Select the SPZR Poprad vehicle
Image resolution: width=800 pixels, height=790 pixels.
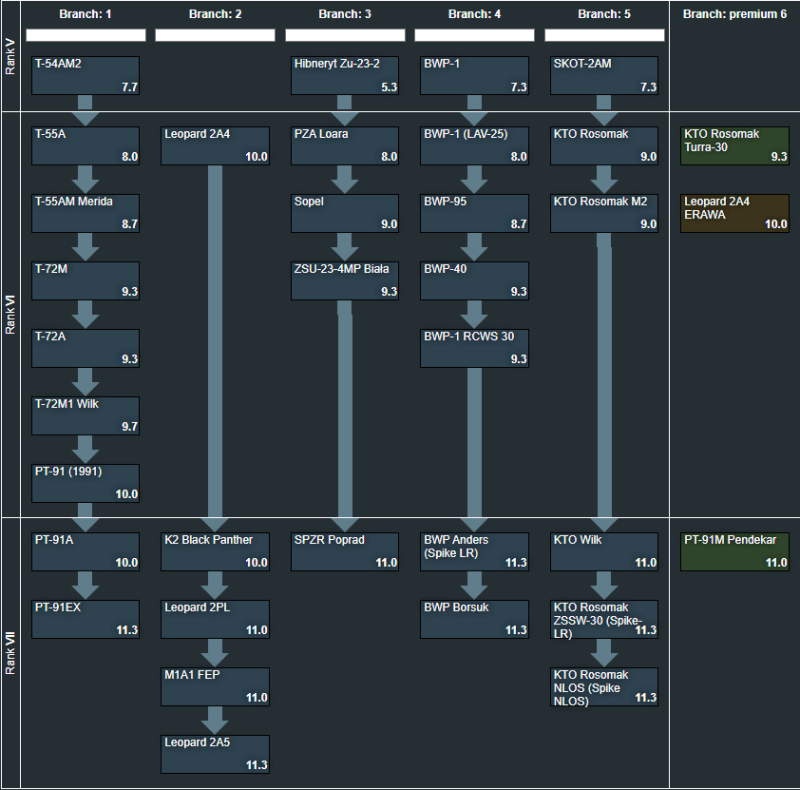[x=345, y=551]
